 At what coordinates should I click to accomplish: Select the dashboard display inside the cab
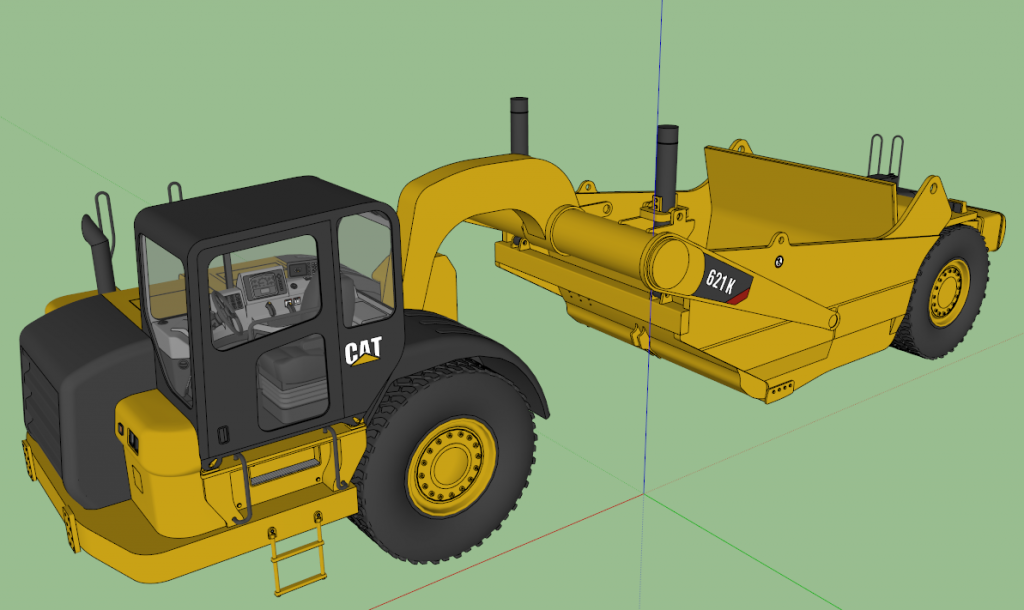click(264, 285)
